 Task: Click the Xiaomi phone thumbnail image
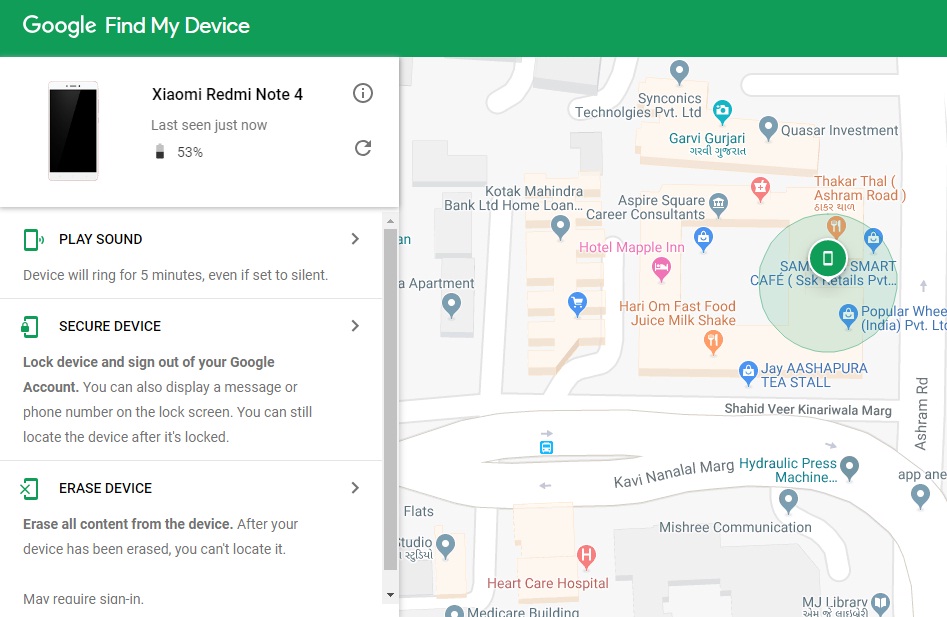(x=73, y=131)
